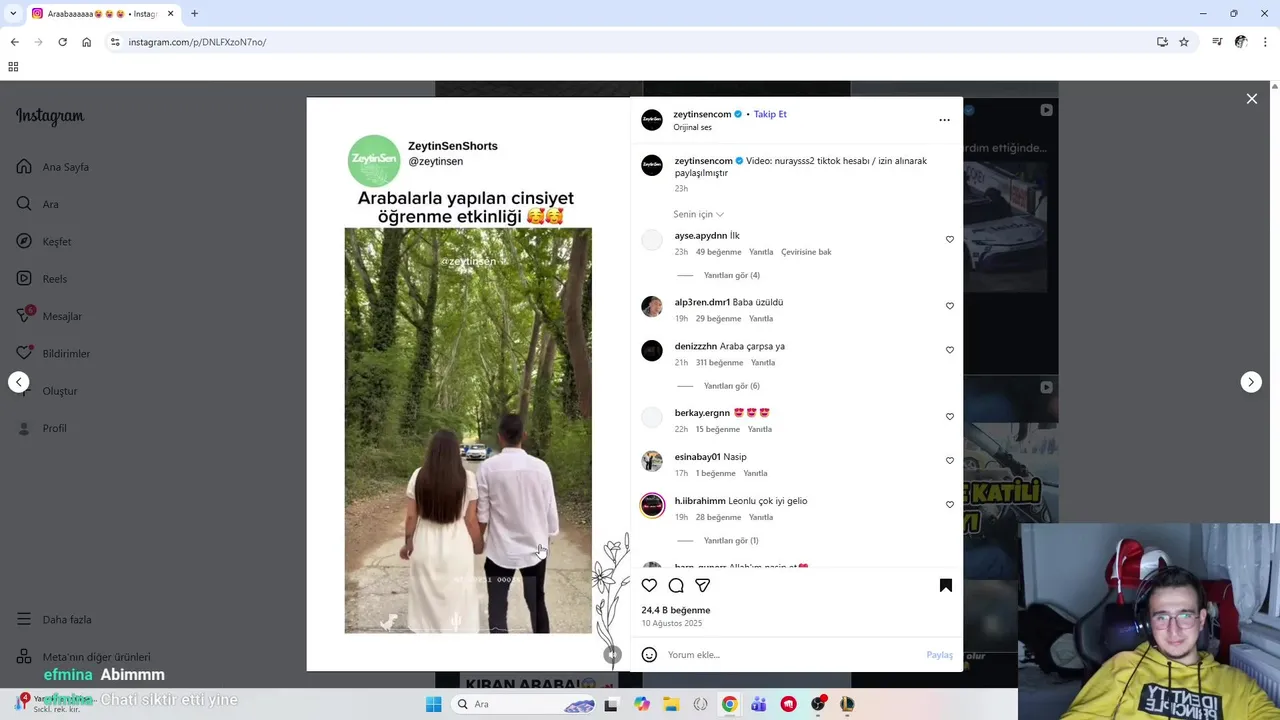
Task: Bookmark this page with the star icon
Action: click(x=1184, y=42)
